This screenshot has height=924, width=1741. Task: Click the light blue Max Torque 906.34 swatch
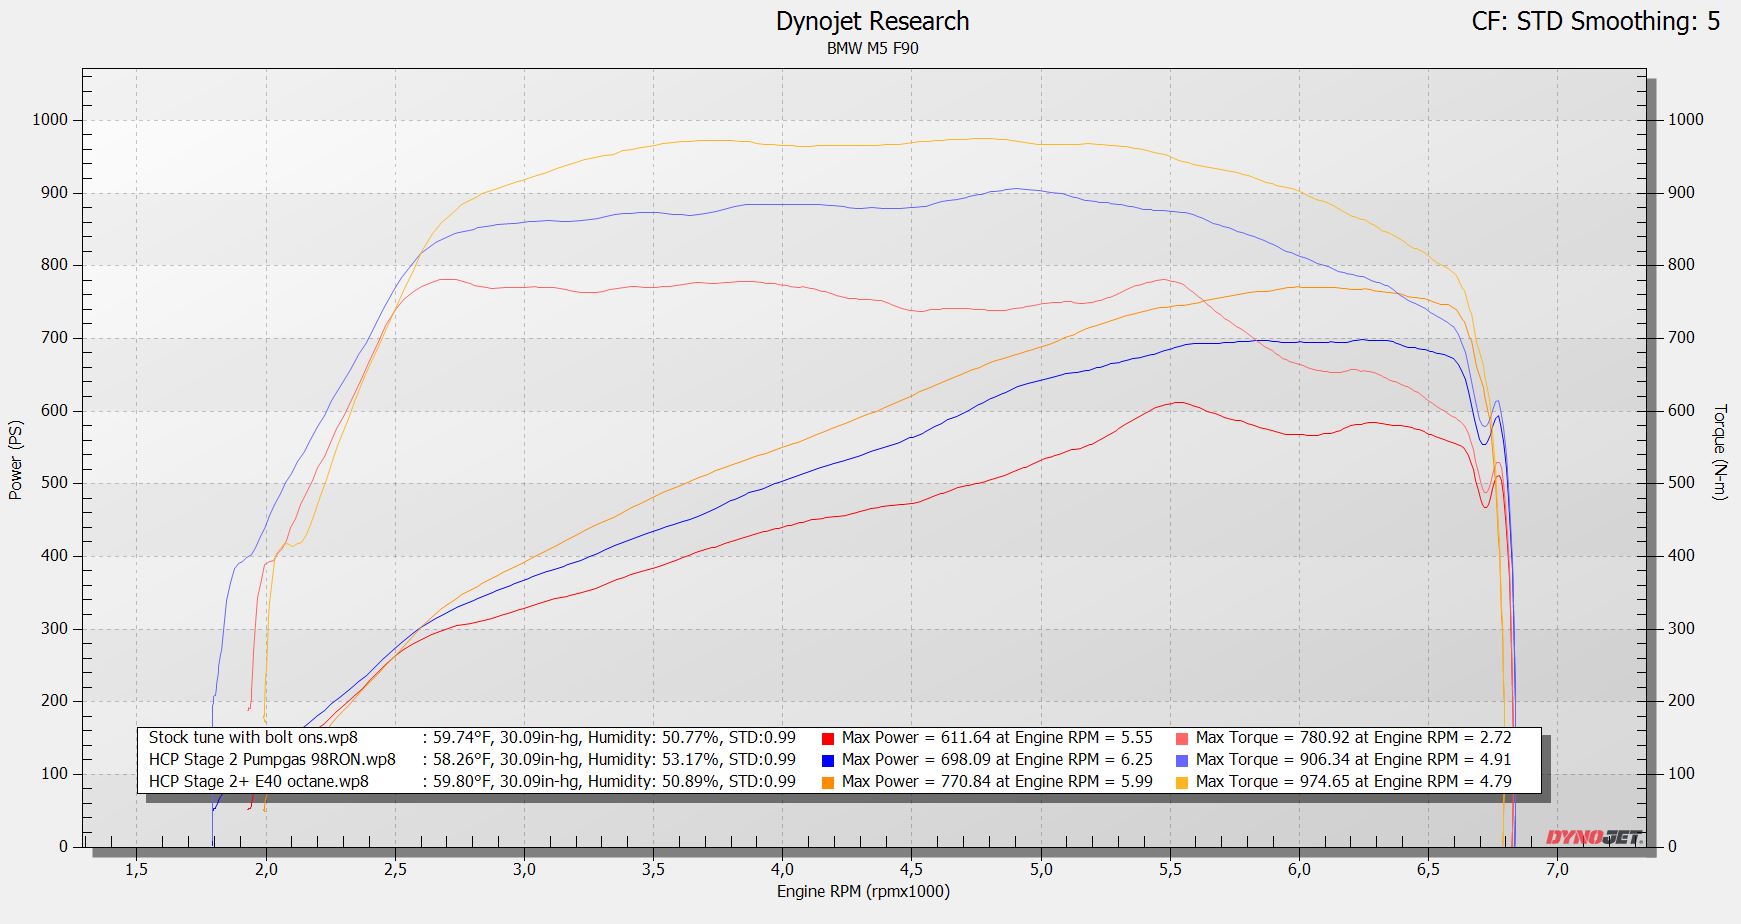click(x=1182, y=761)
